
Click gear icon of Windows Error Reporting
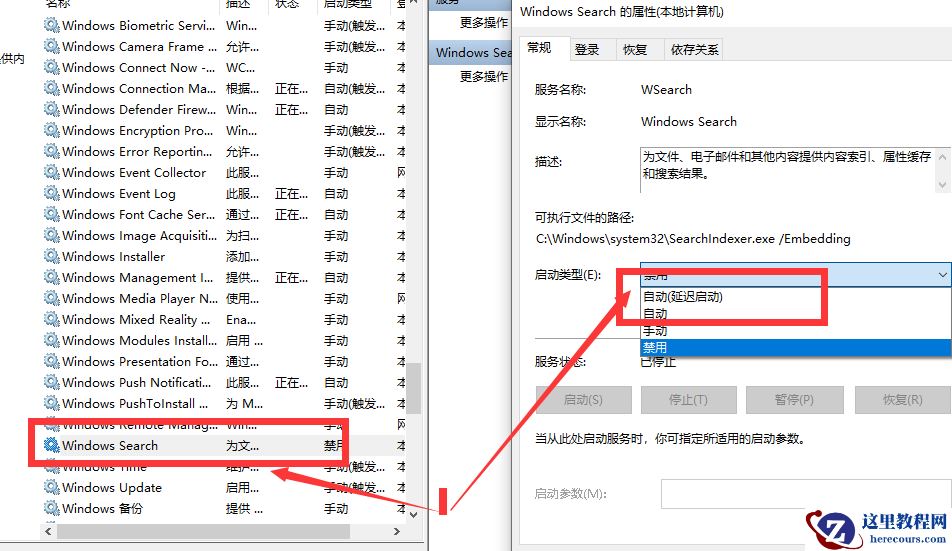[52, 151]
